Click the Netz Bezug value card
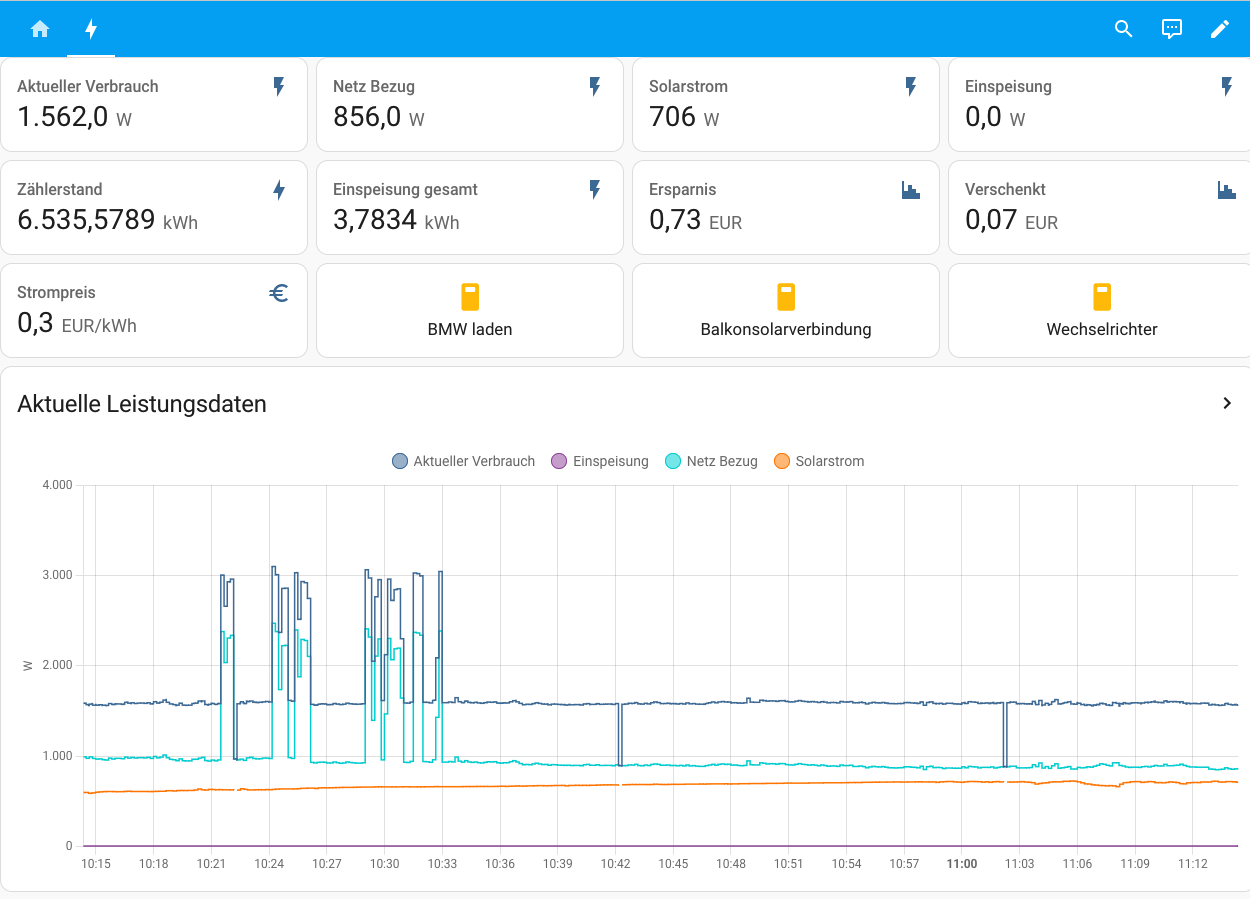The image size is (1250, 899). [x=470, y=104]
